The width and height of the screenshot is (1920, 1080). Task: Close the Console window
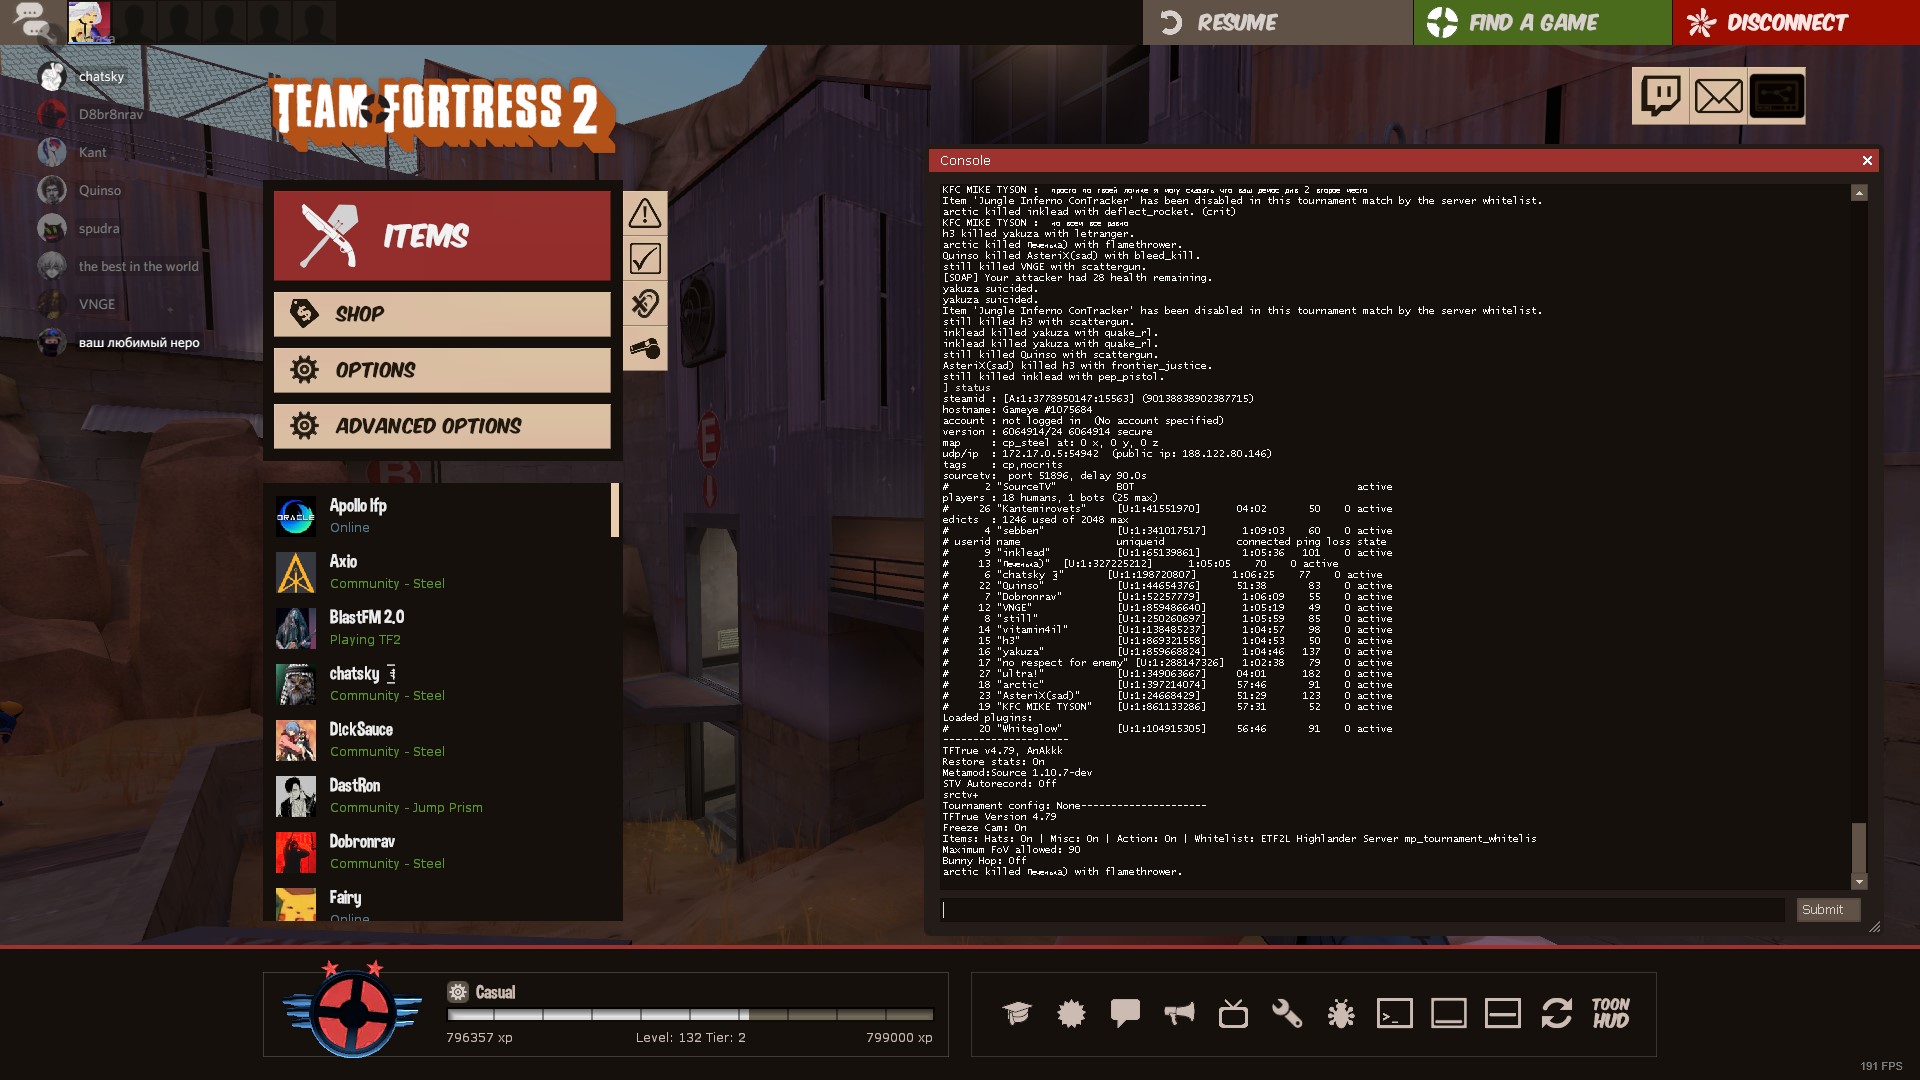pyautogui.click(x=1867, y=160)
